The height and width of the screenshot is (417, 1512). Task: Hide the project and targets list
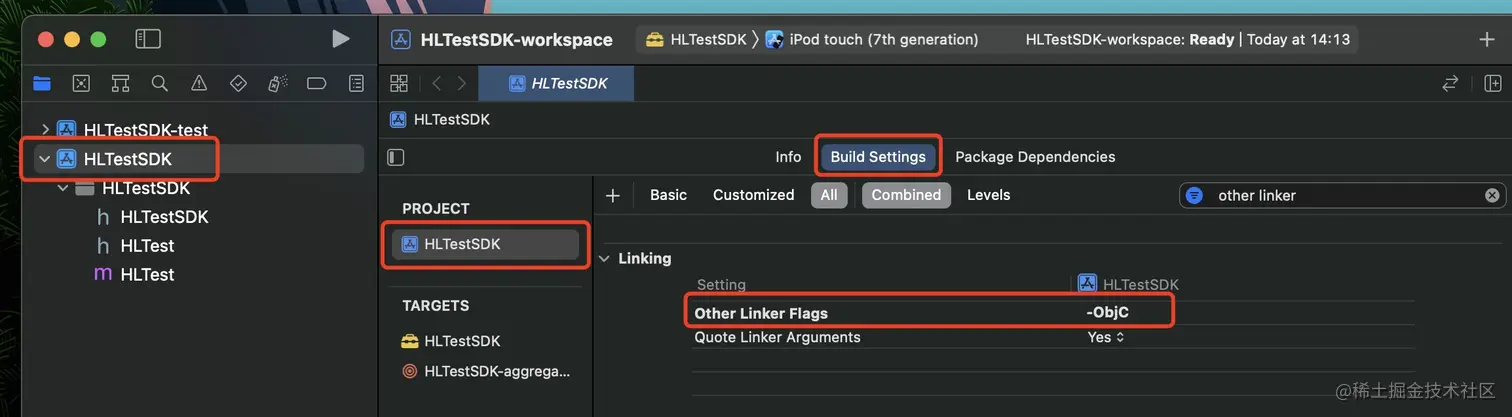(396, 157)
